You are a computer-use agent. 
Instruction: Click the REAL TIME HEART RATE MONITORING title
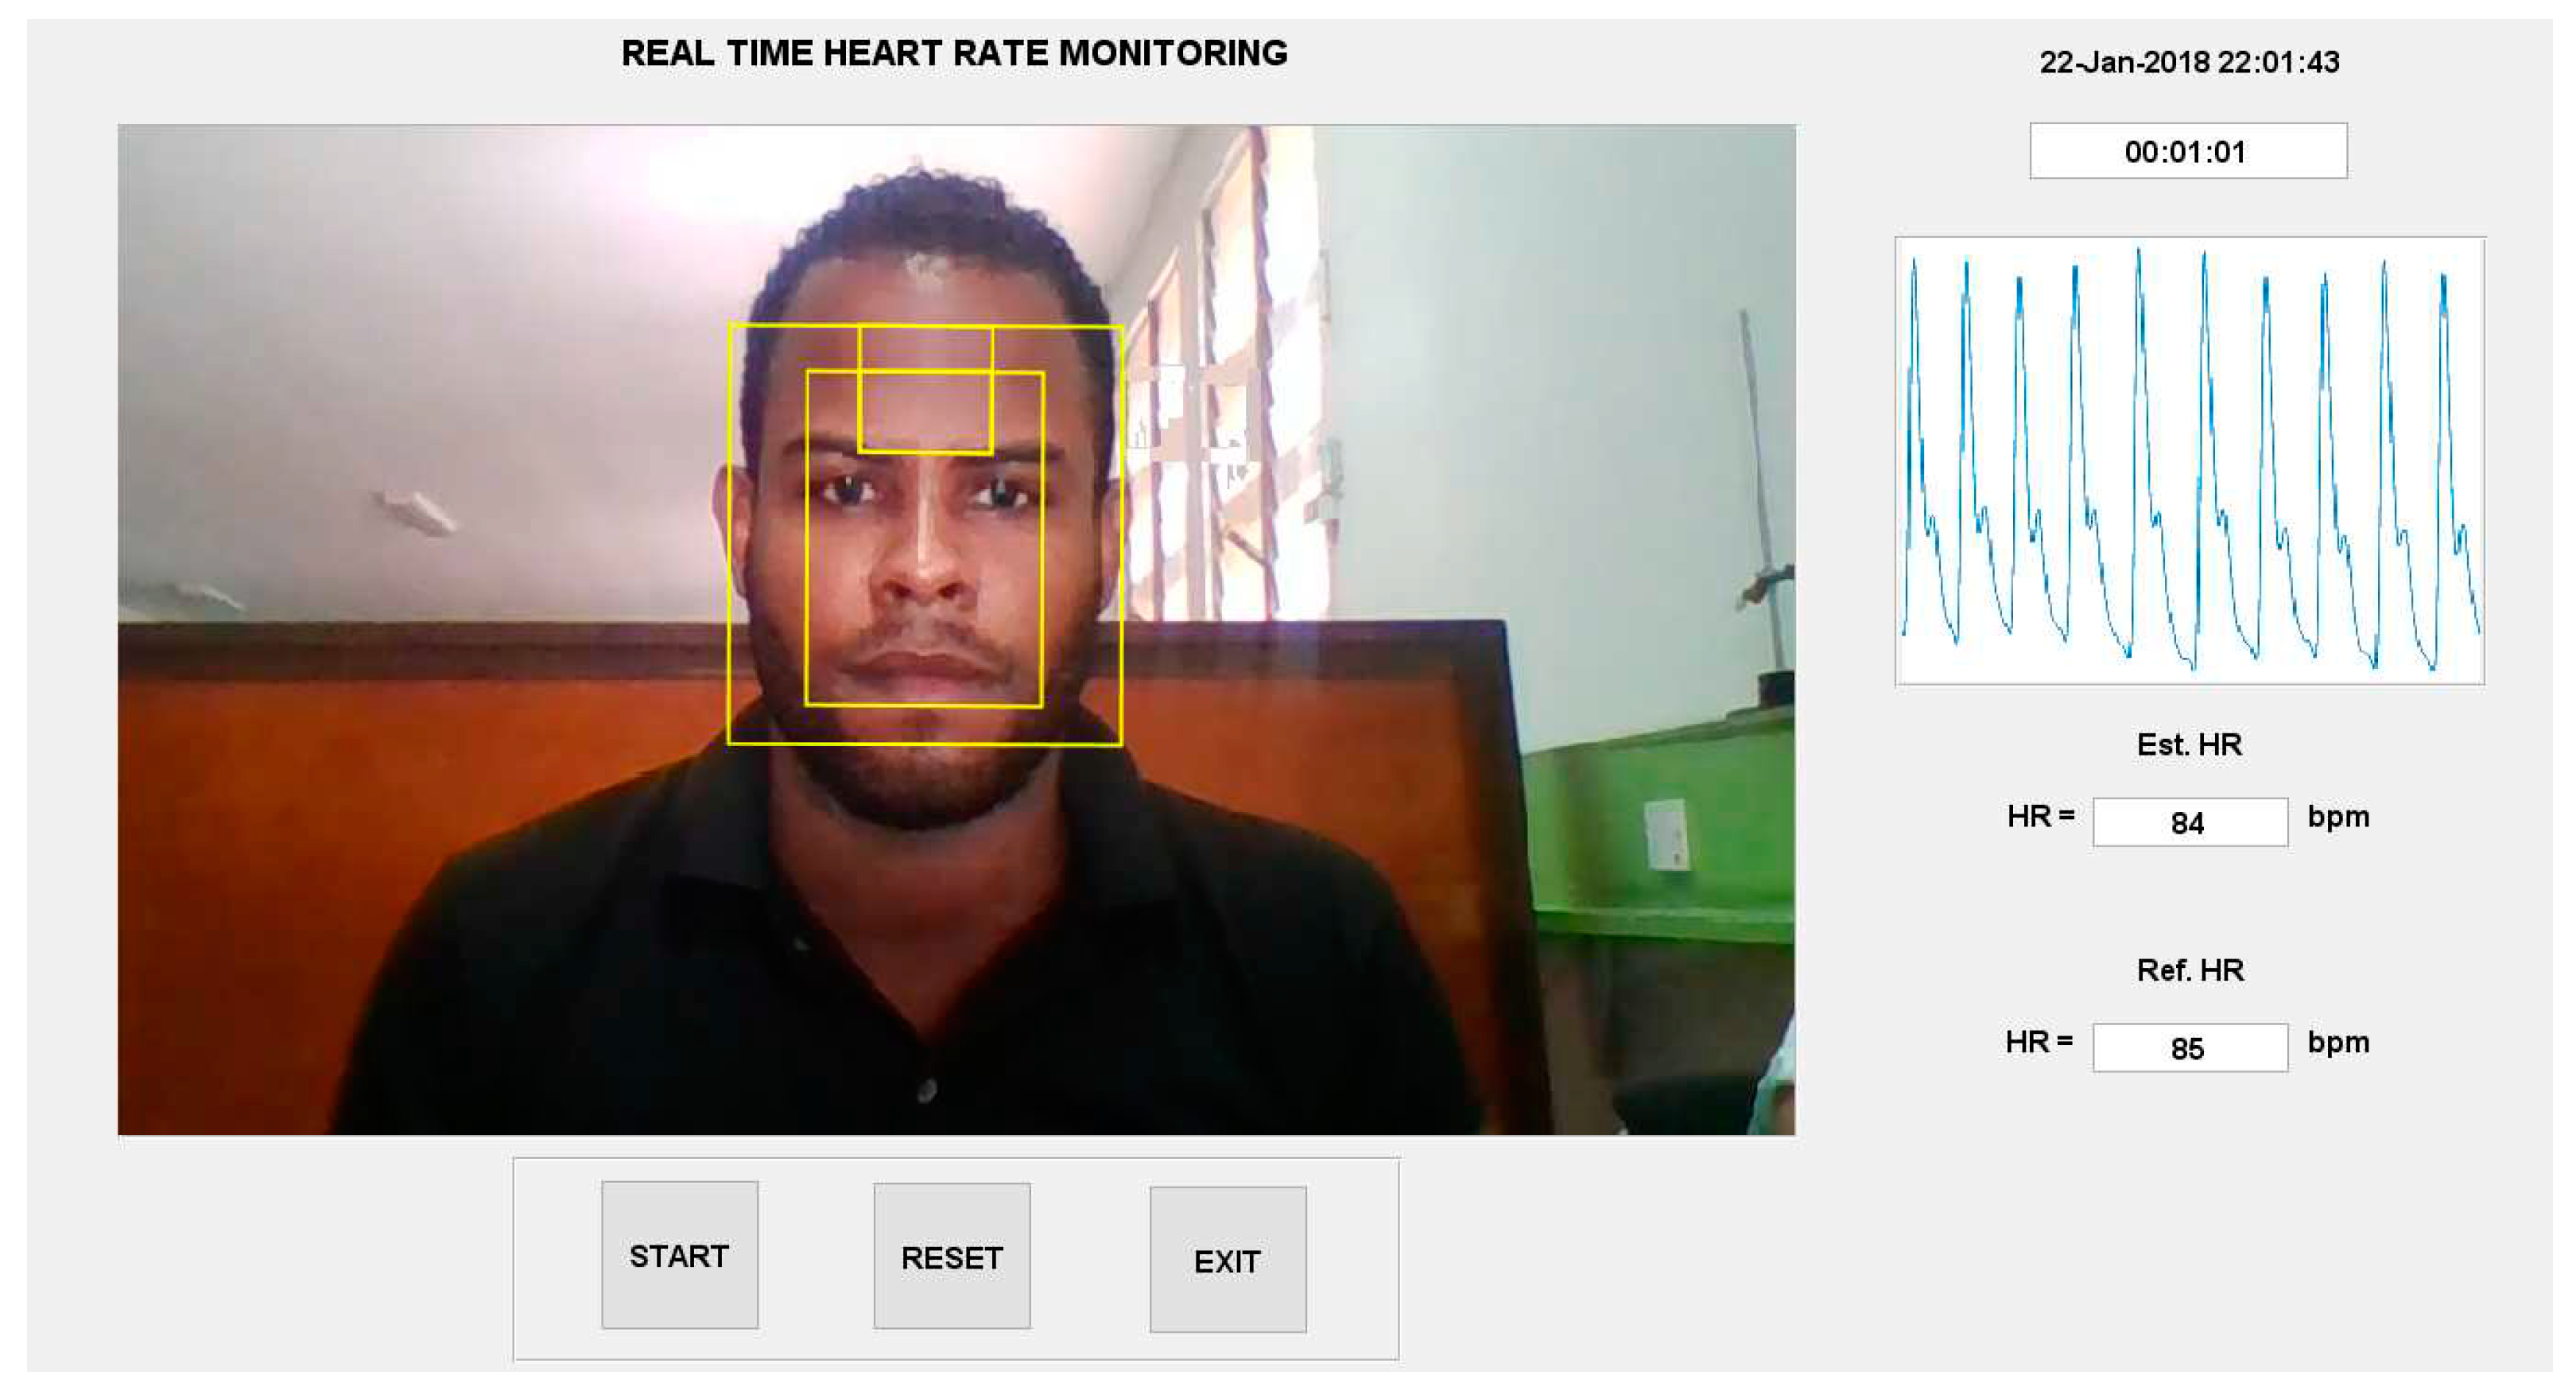[x=954, y=53]
